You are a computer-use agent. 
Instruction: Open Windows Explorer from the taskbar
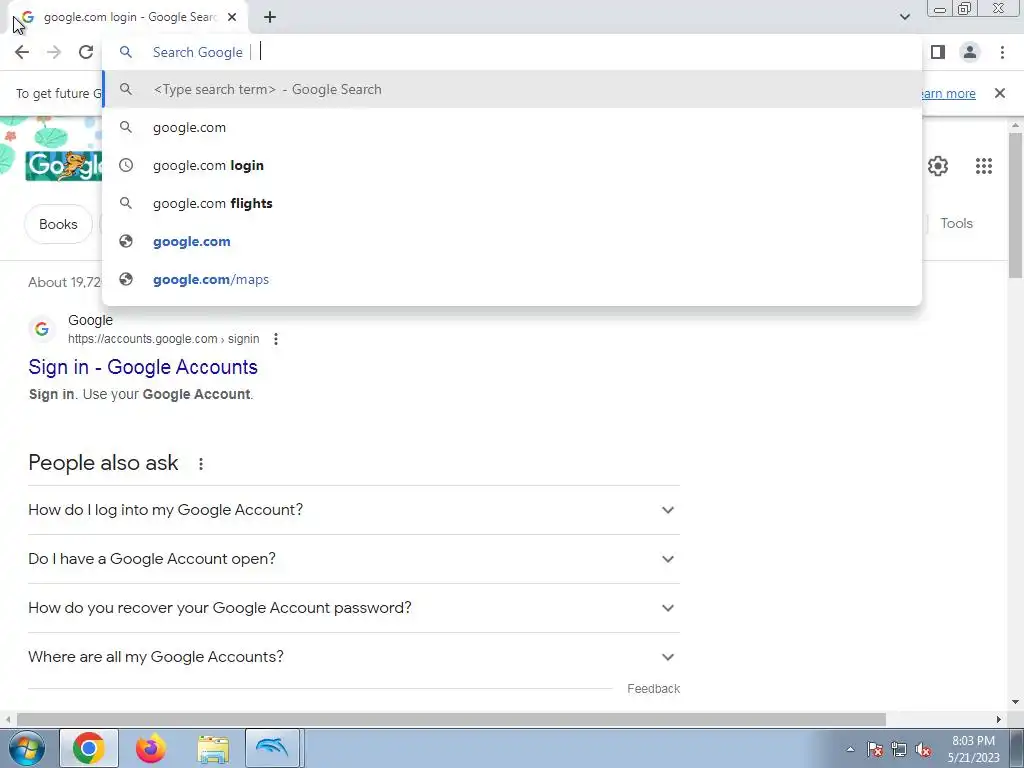[213, 748]
